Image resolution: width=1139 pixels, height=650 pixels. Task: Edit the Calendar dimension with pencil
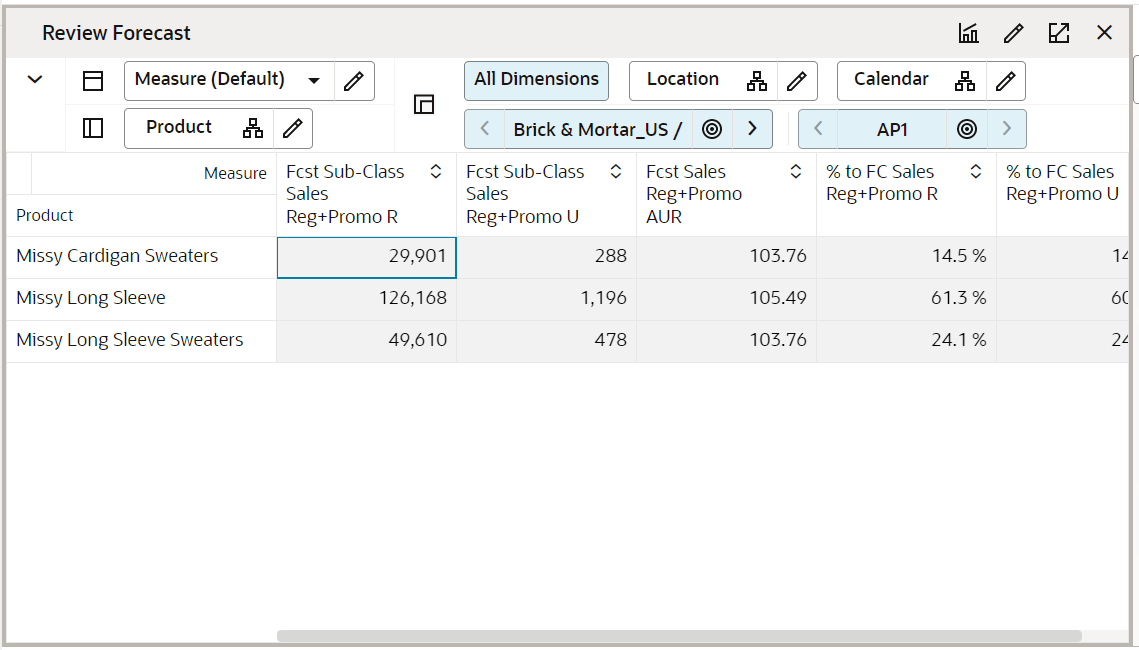(1005, 81)
